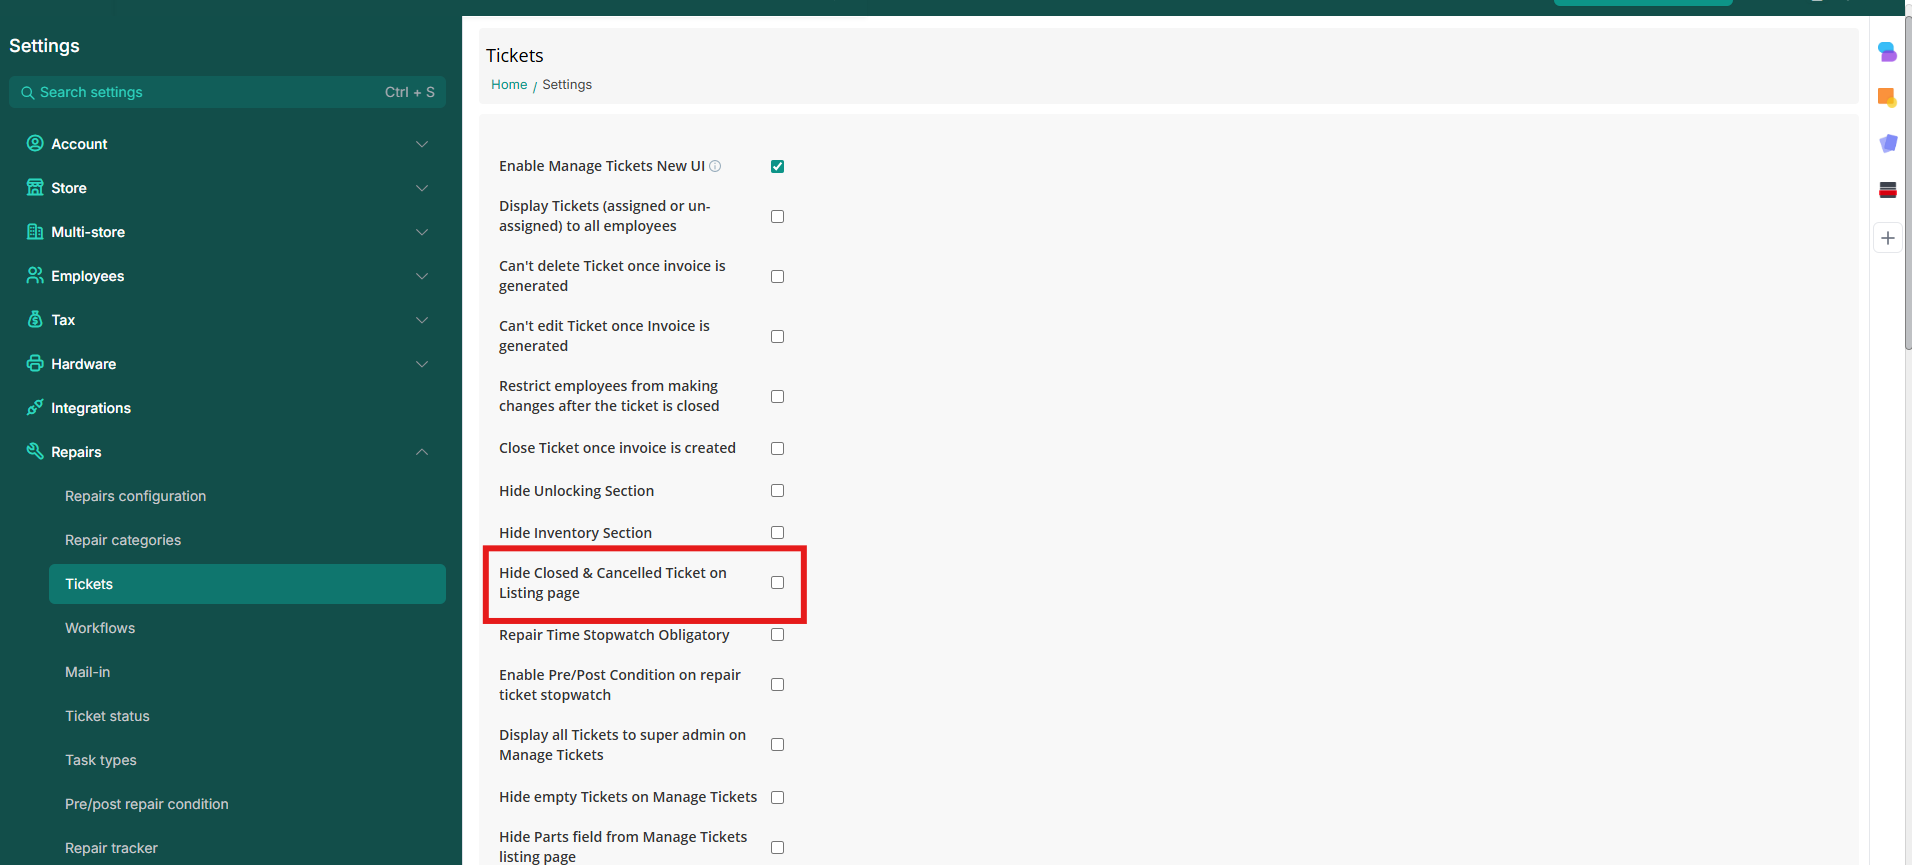The image size is (1912, 865).
Task: Click the Tax money bag icon
Action: click(x=35, y=320)
